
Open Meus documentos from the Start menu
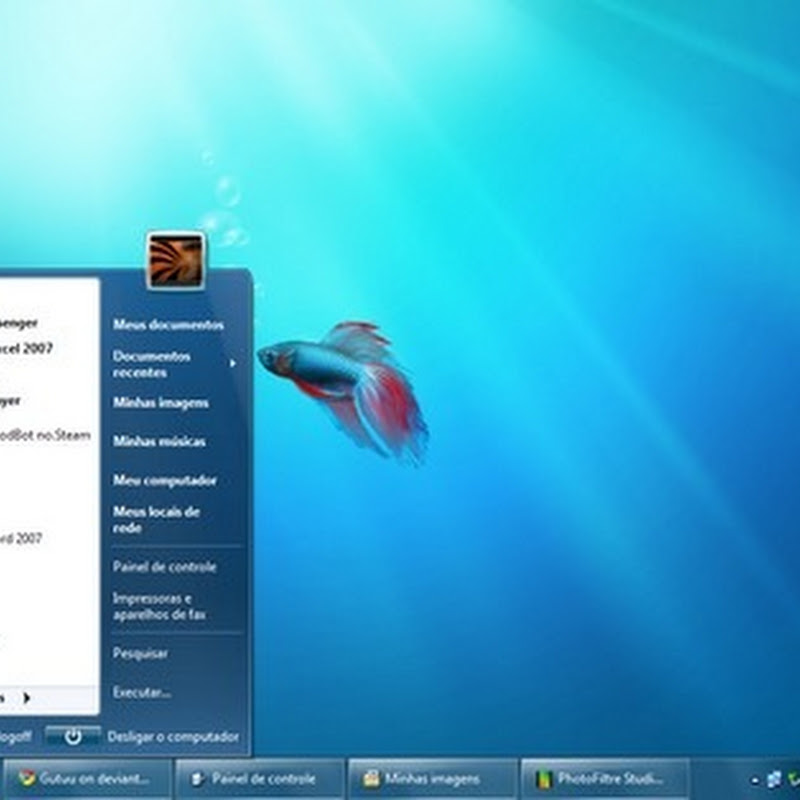click(x=168, y=325)
